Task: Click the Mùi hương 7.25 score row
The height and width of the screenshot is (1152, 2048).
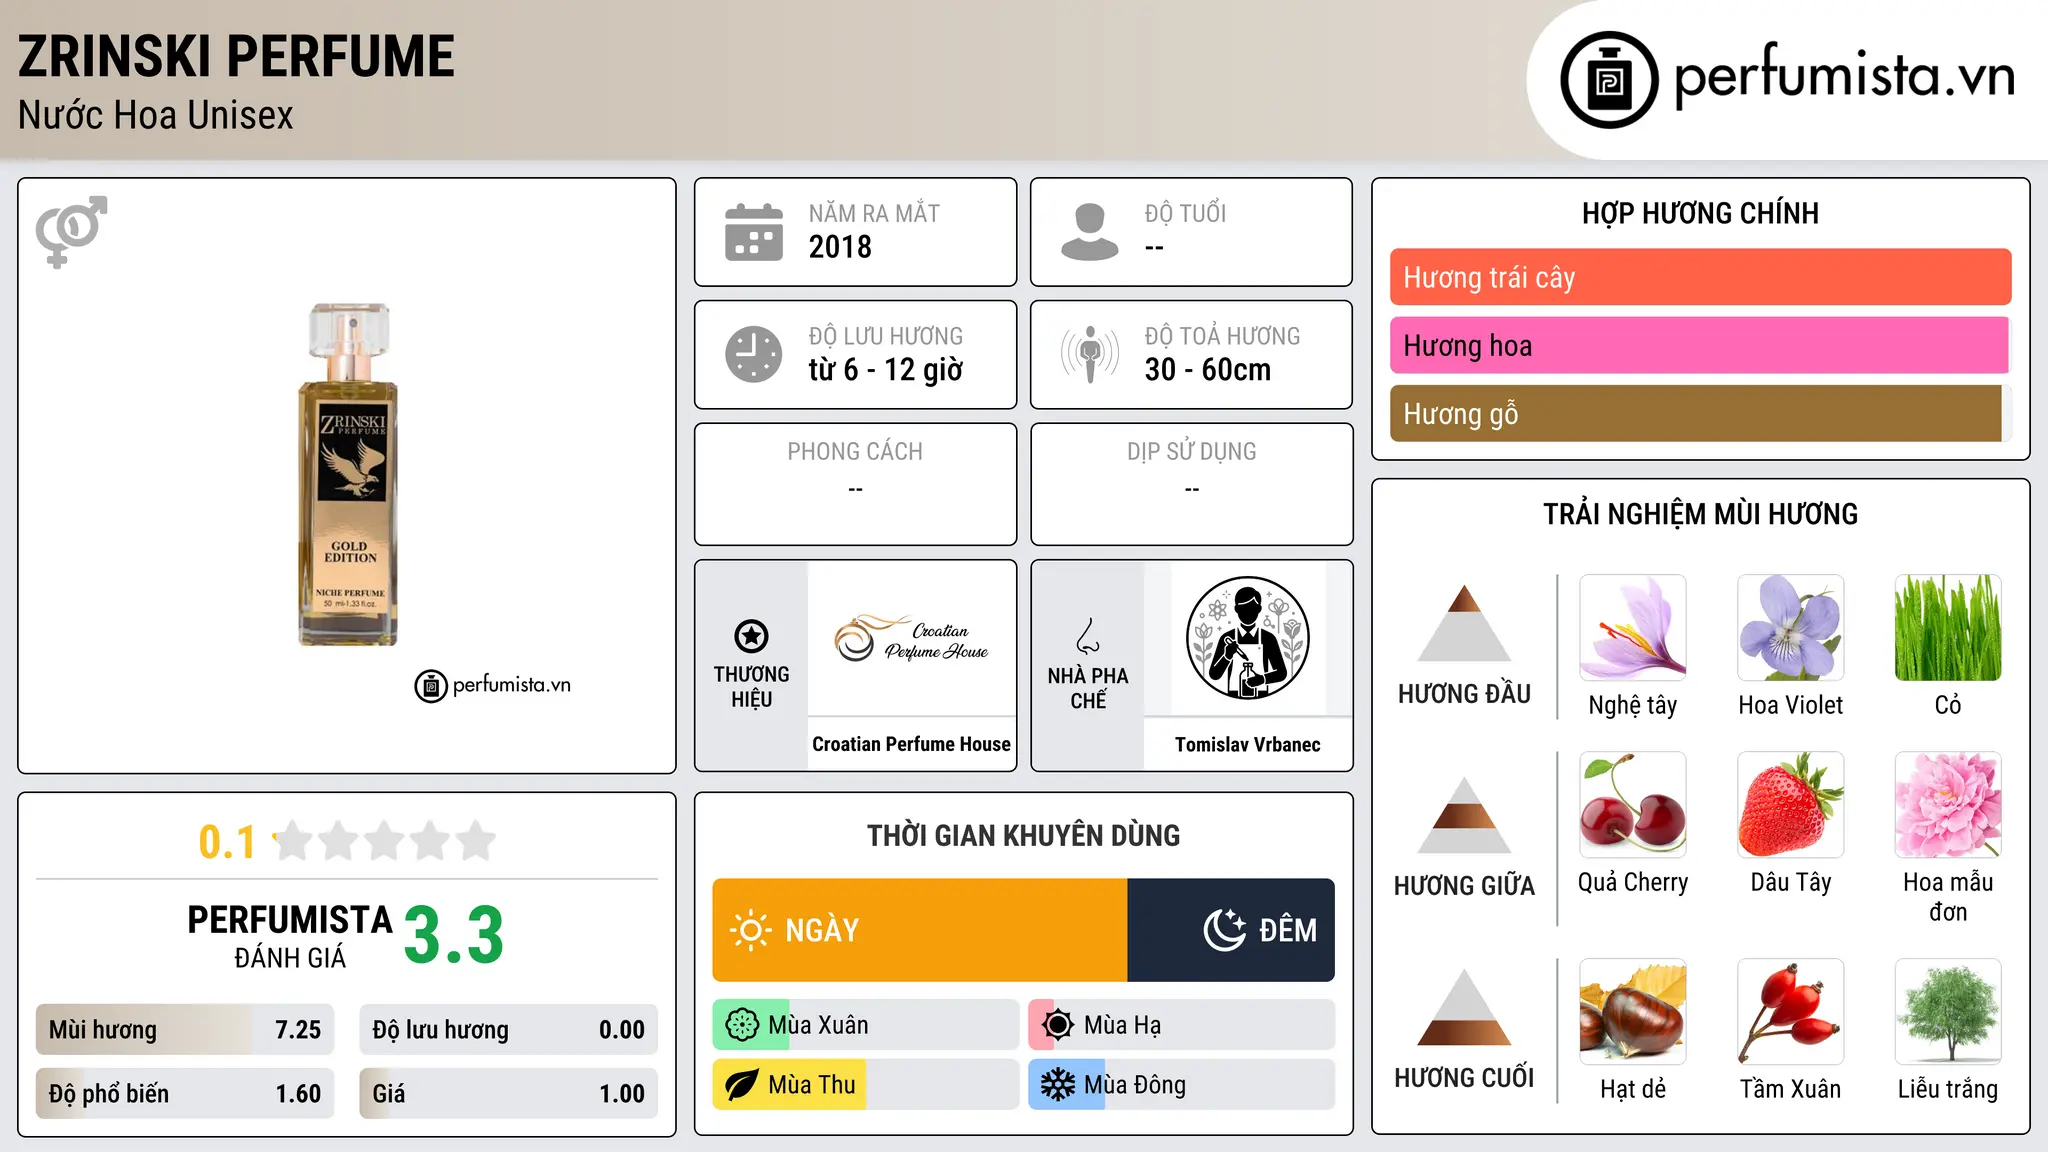Action: click(x=185, y=1030)
